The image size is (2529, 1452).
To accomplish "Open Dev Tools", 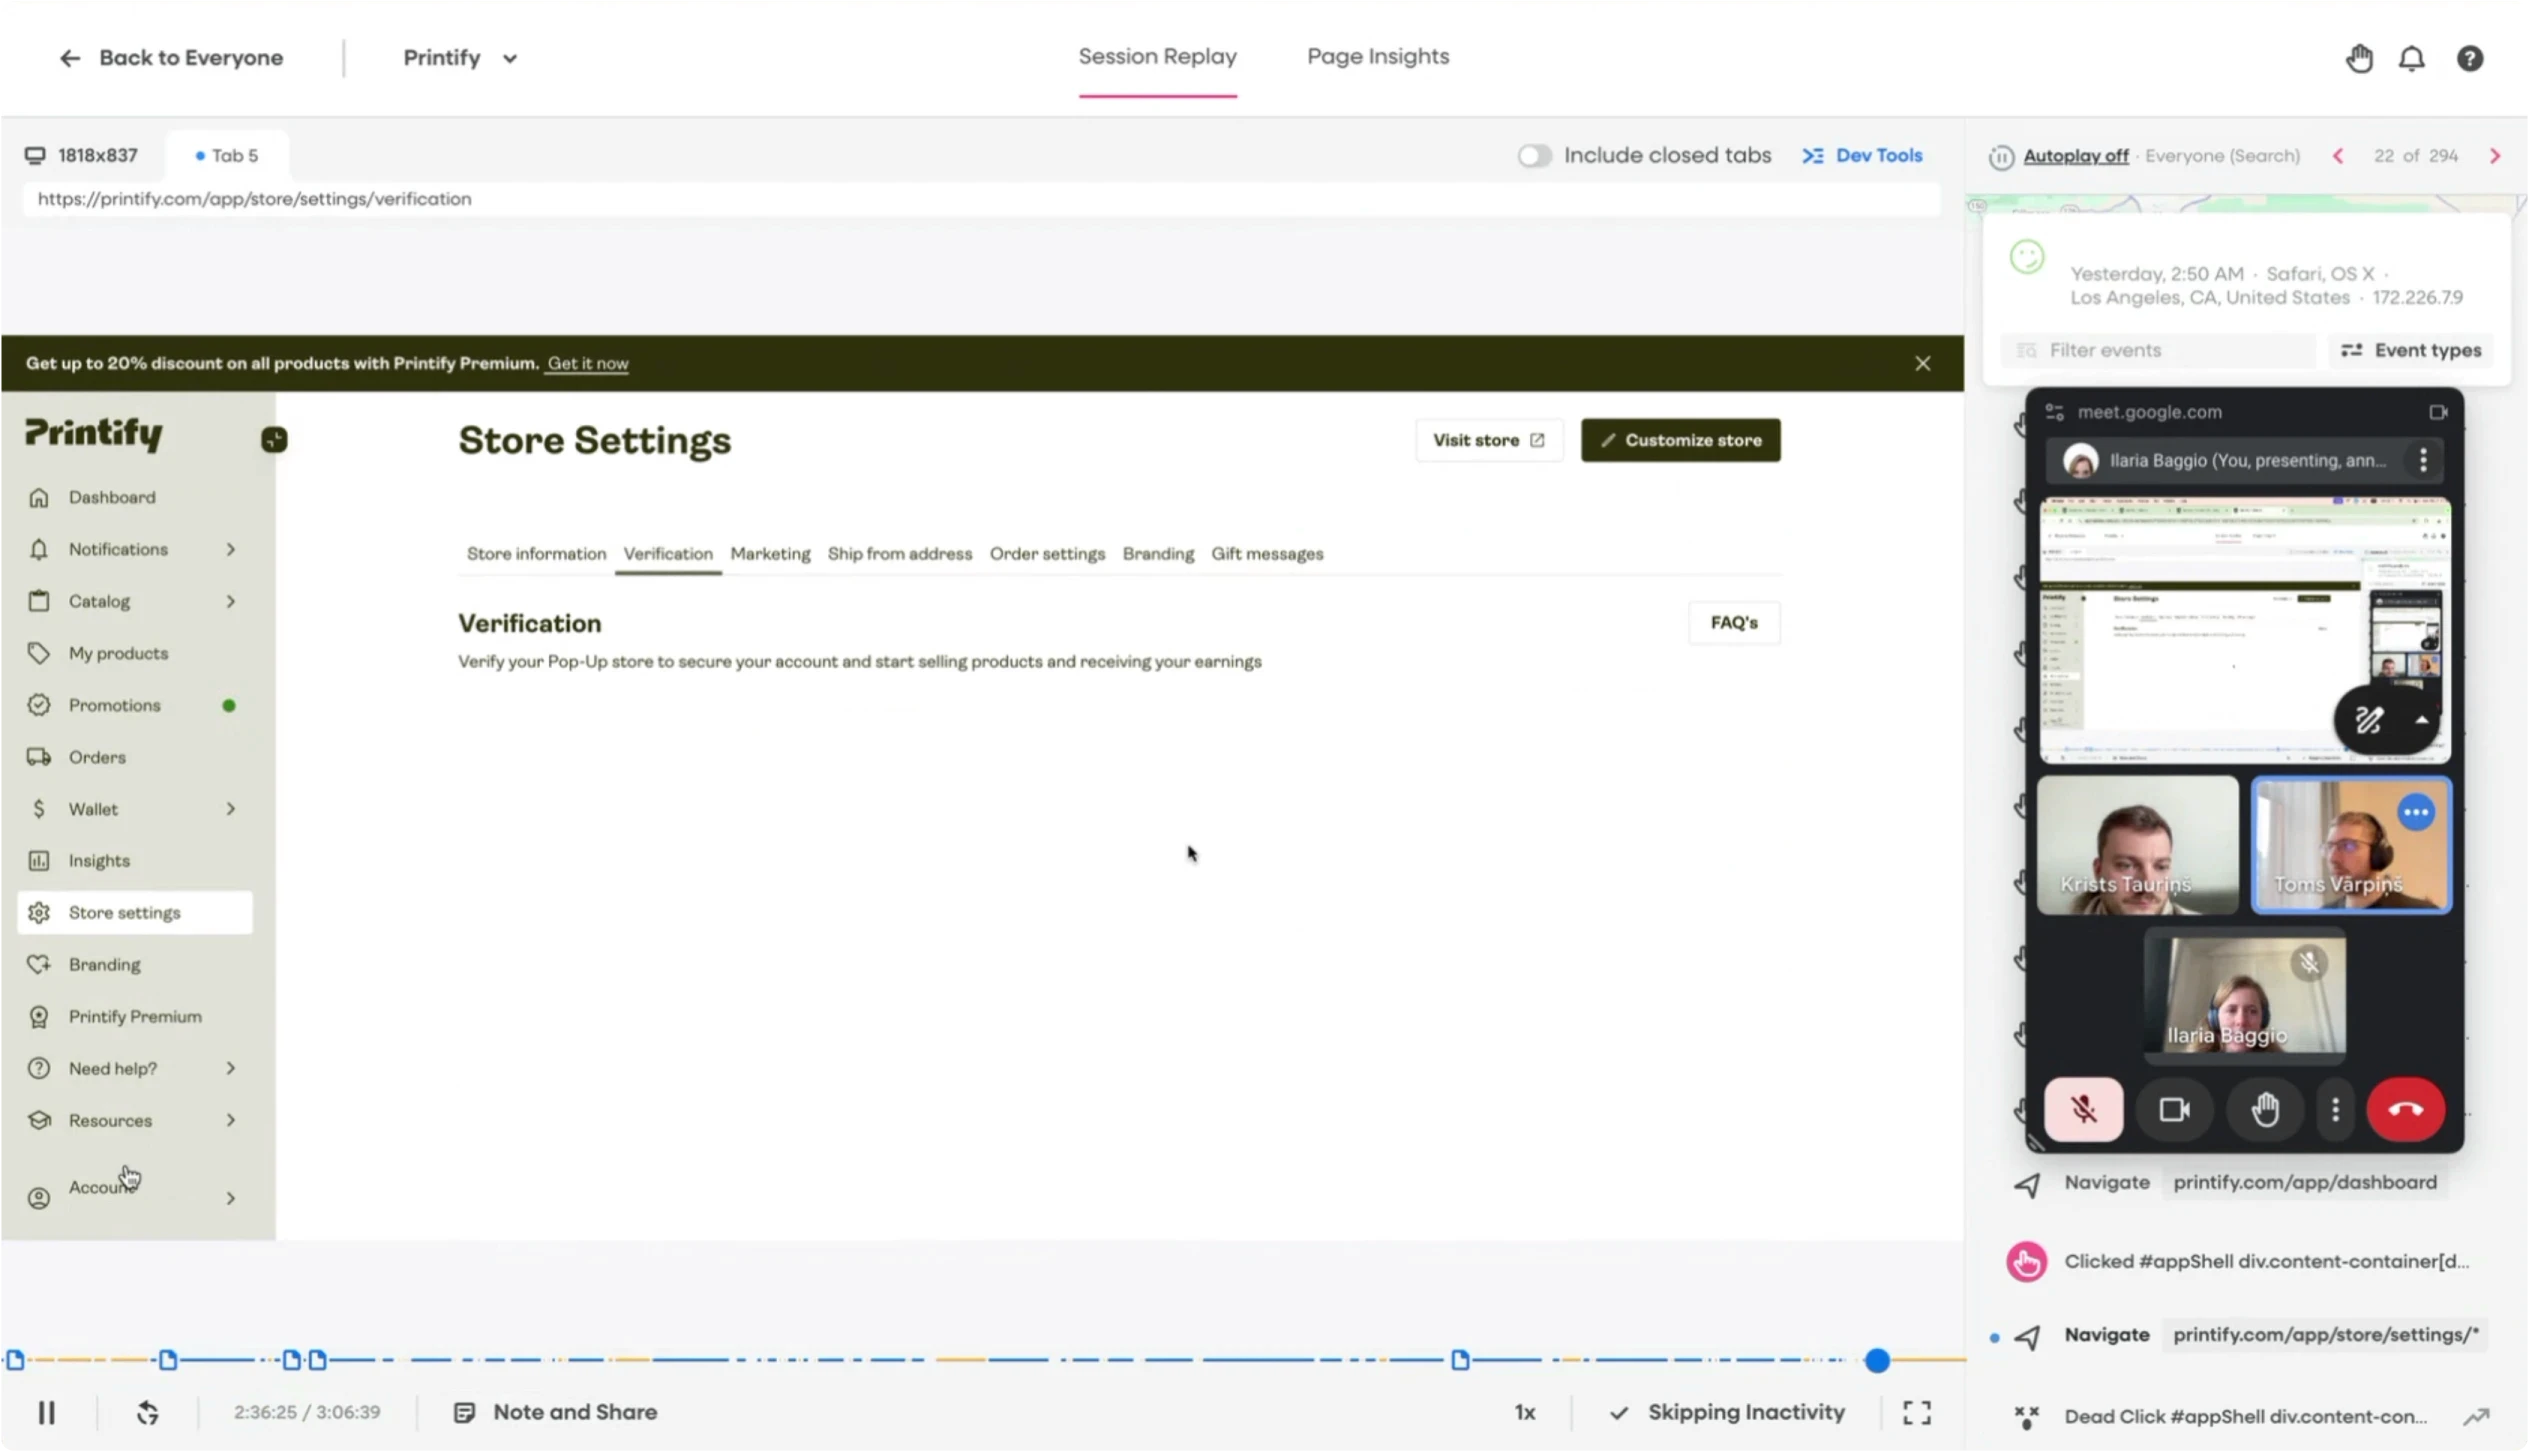I will pyautogui.click(x=1862, y=156).
